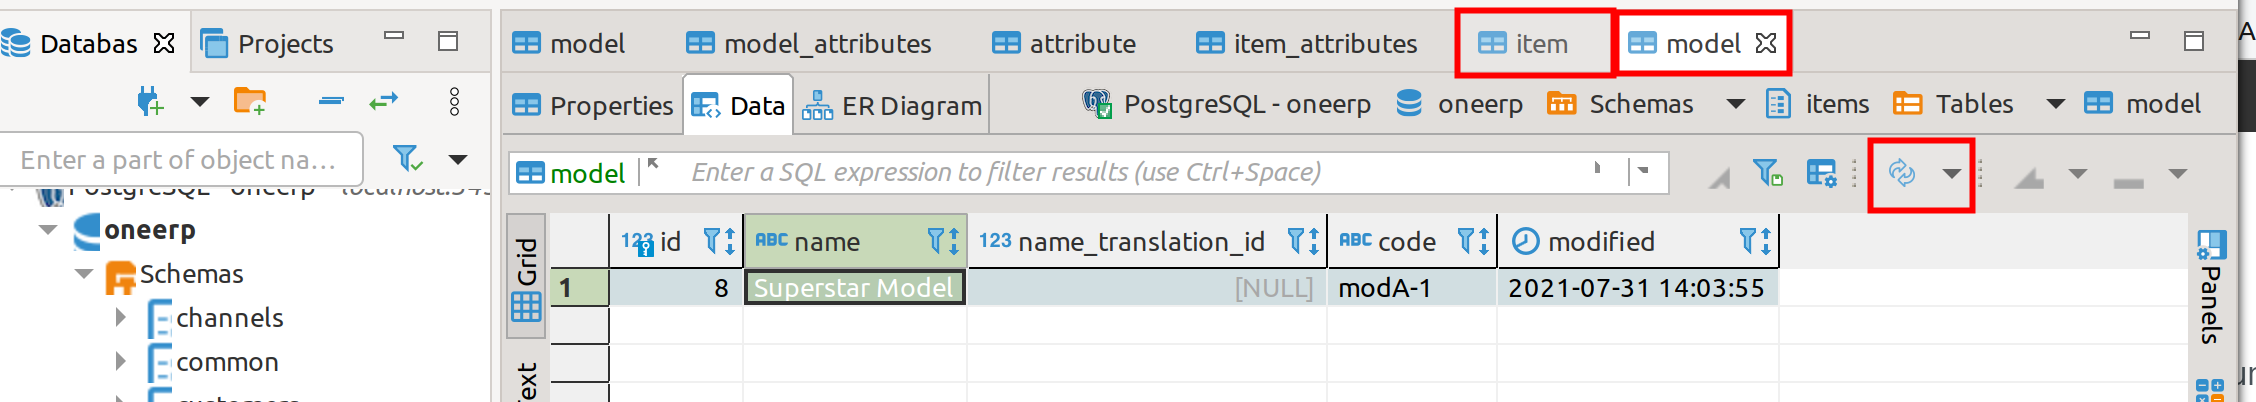2256x402 pixels.
Task: Open the navigator view menu dots
Action: pyautogui.click(x=454, y=101)
